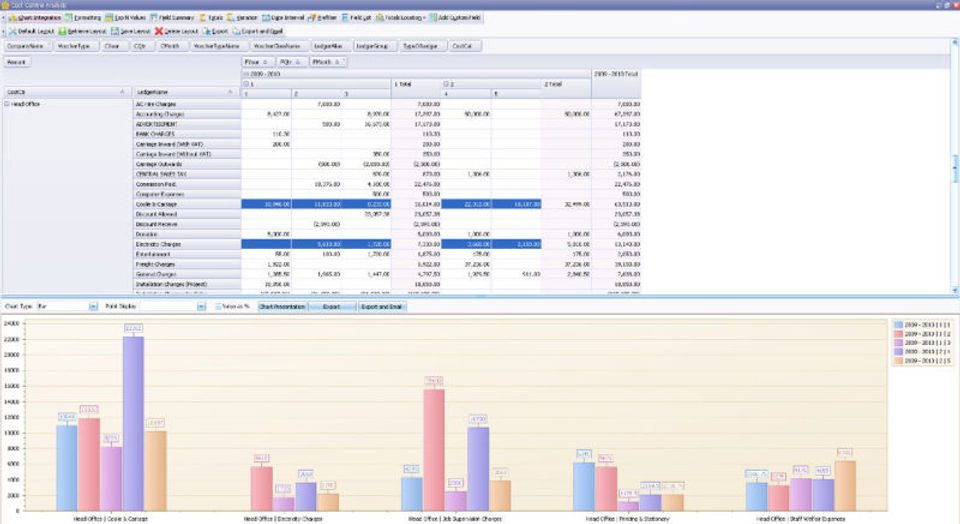Select the Freight Charges ledger row
This screenshot has height=524, width=960.
(x=187, y=264)
